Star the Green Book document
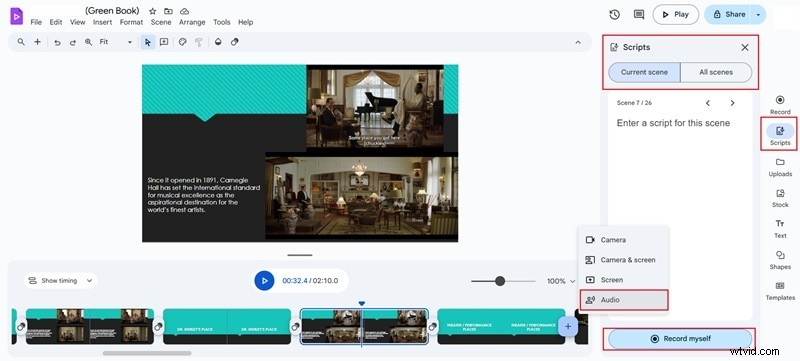 click(152, 11)
